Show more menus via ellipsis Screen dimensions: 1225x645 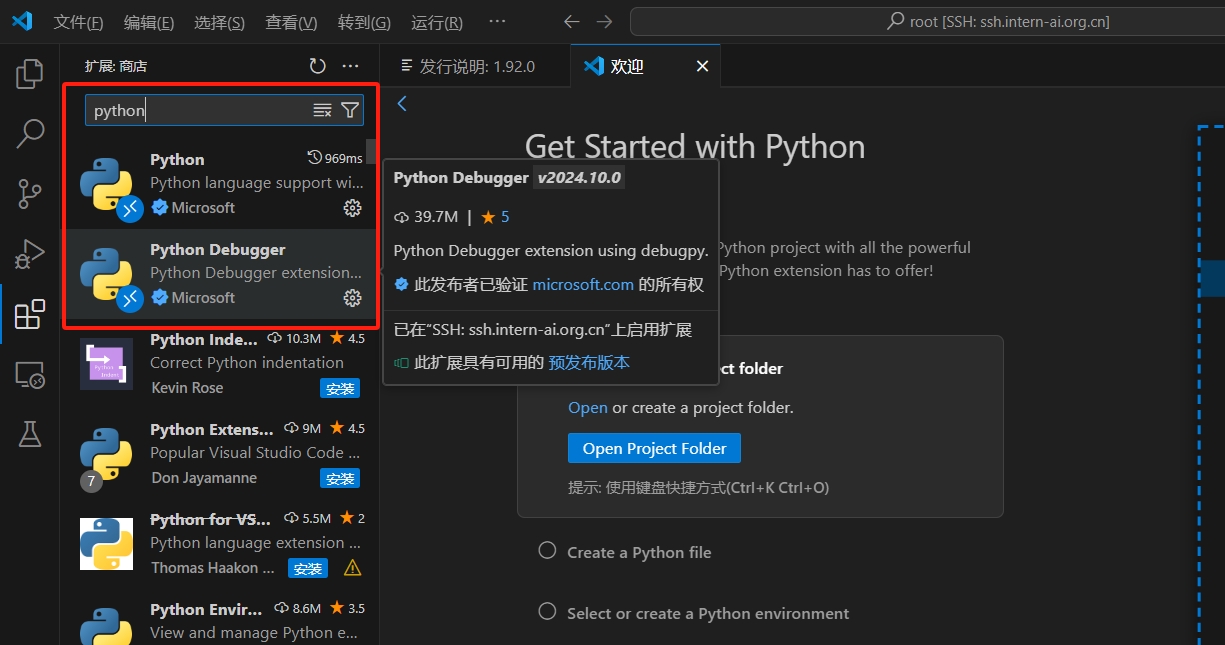pyautogui.click(x=497, y=22)
